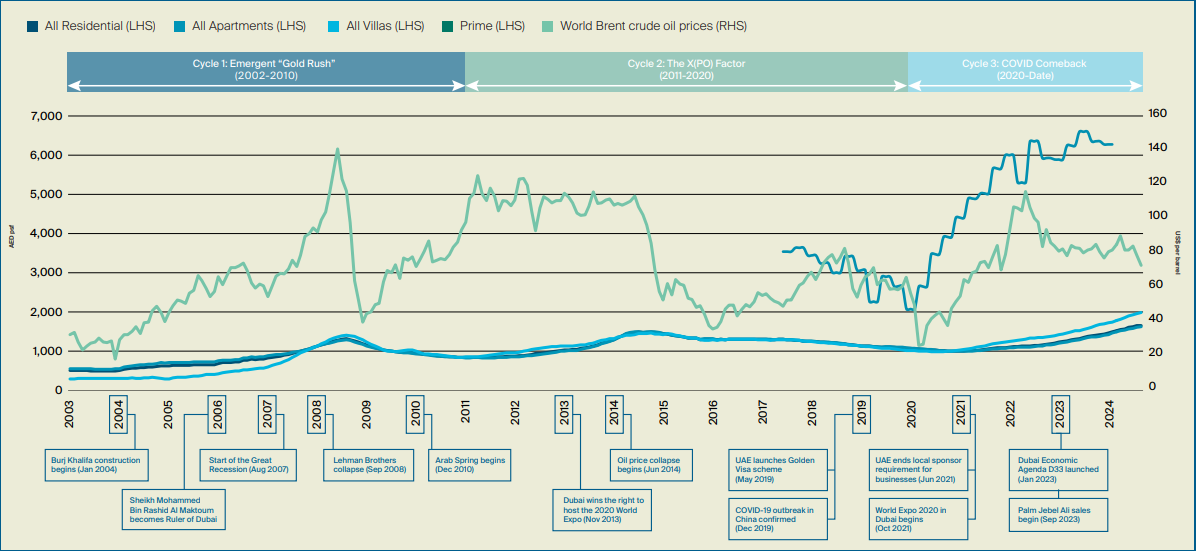Click the 6,000 left axis value
1196x551 pixels.
click(48, 155)
